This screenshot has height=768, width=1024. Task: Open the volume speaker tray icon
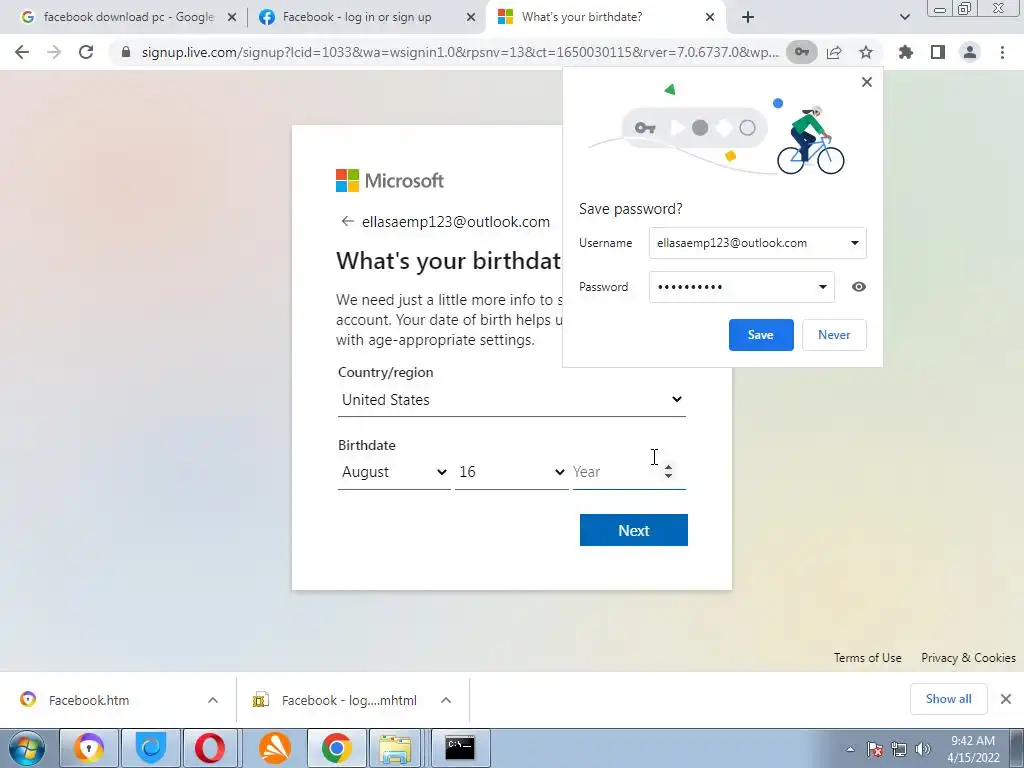[x=923, y=749]
